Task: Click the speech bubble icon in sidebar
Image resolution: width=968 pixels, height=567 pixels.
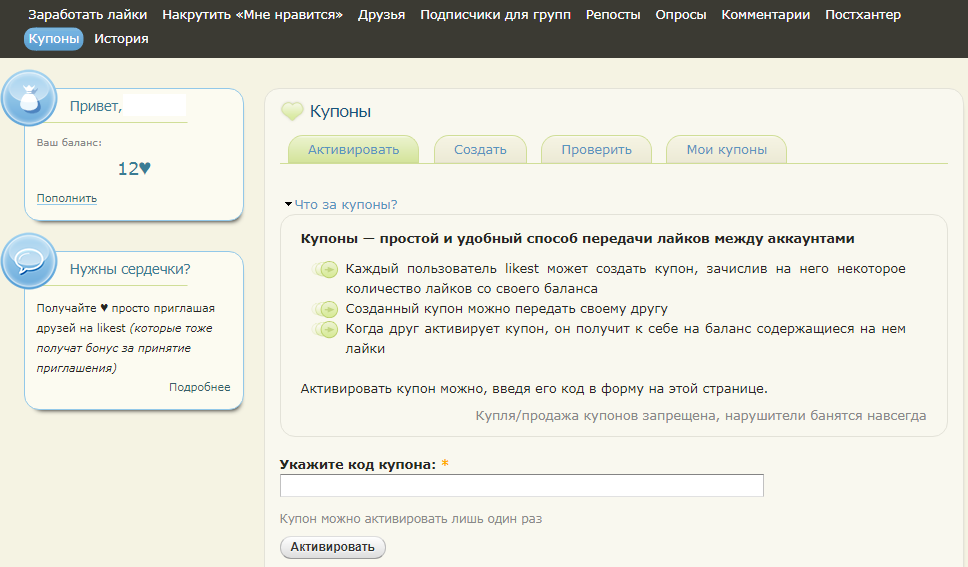Action: click(x=29, y=262)
